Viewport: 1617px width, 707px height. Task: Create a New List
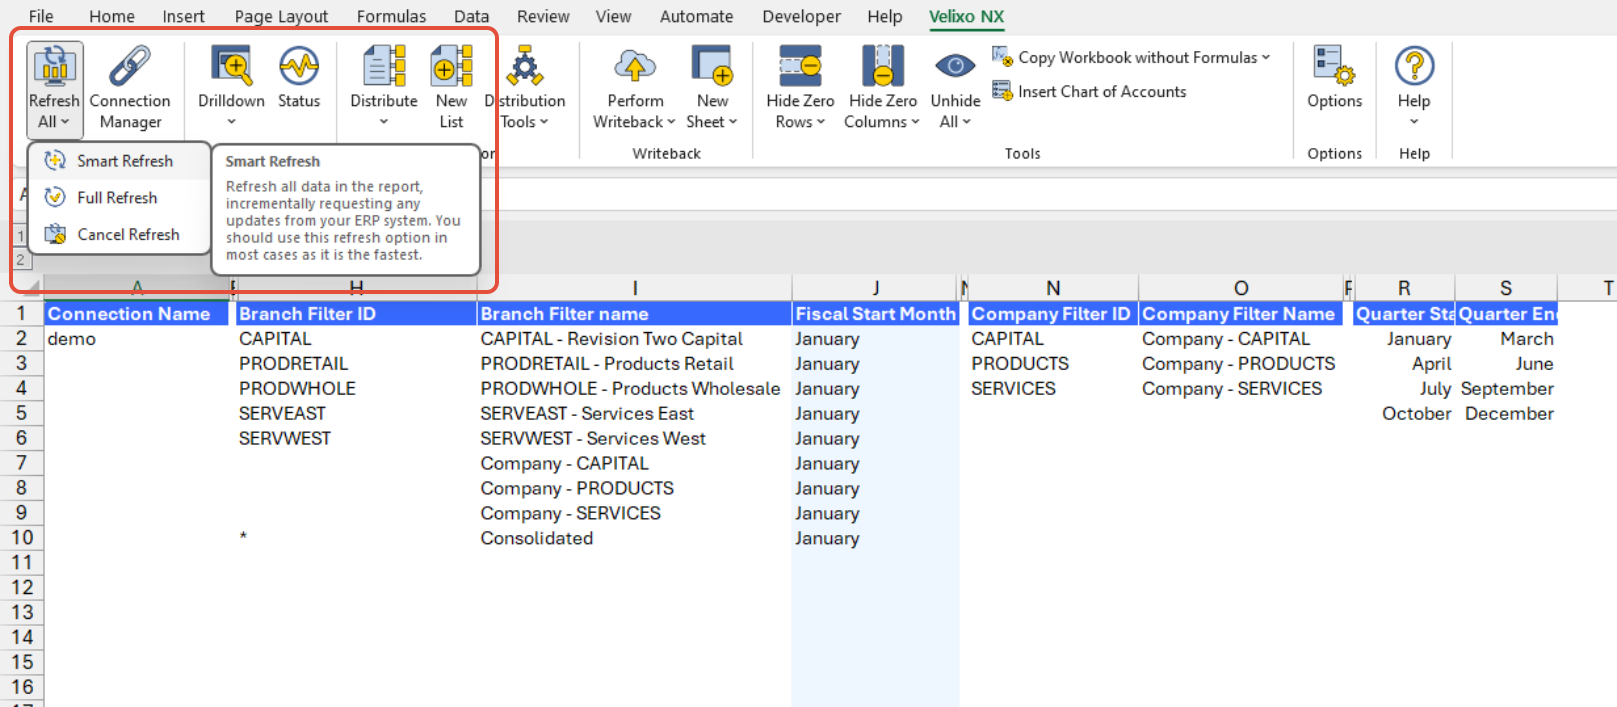pyautogui.click(x=451, y=88)
